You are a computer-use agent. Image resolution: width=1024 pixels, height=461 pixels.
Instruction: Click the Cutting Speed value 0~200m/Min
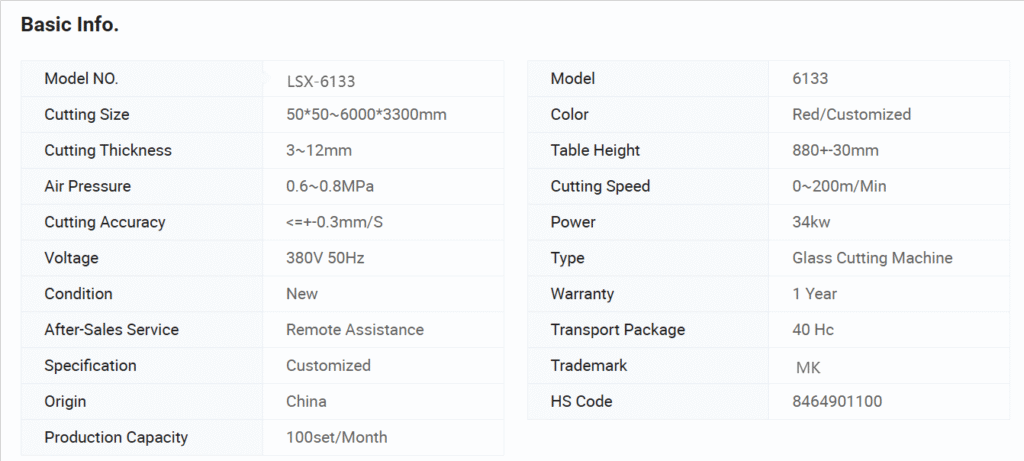pyautogui.click(x=839, y=187)
